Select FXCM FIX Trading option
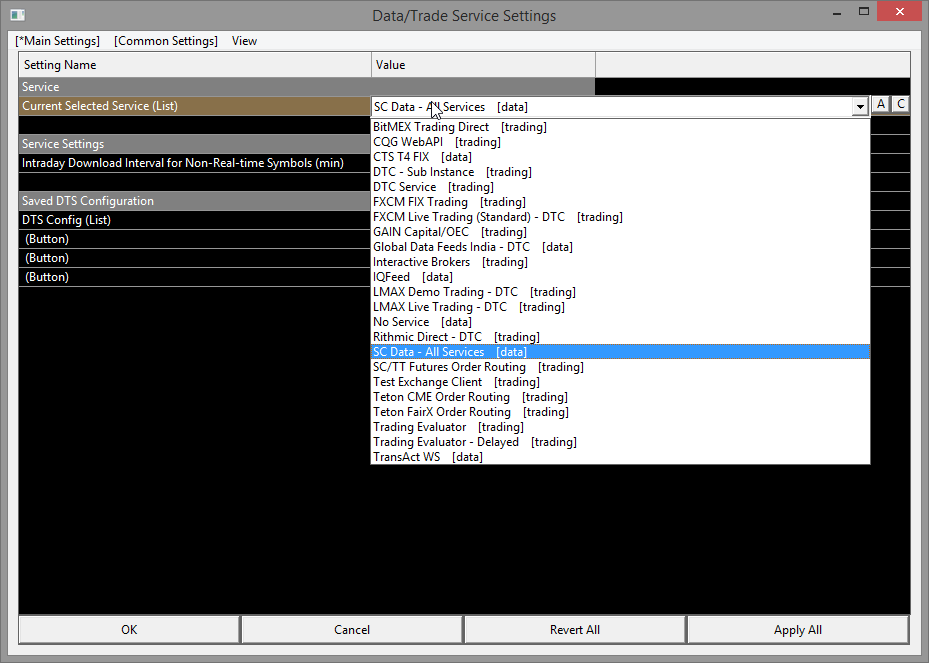This screenshot has width=929, height=663. [x=620, y=202]
